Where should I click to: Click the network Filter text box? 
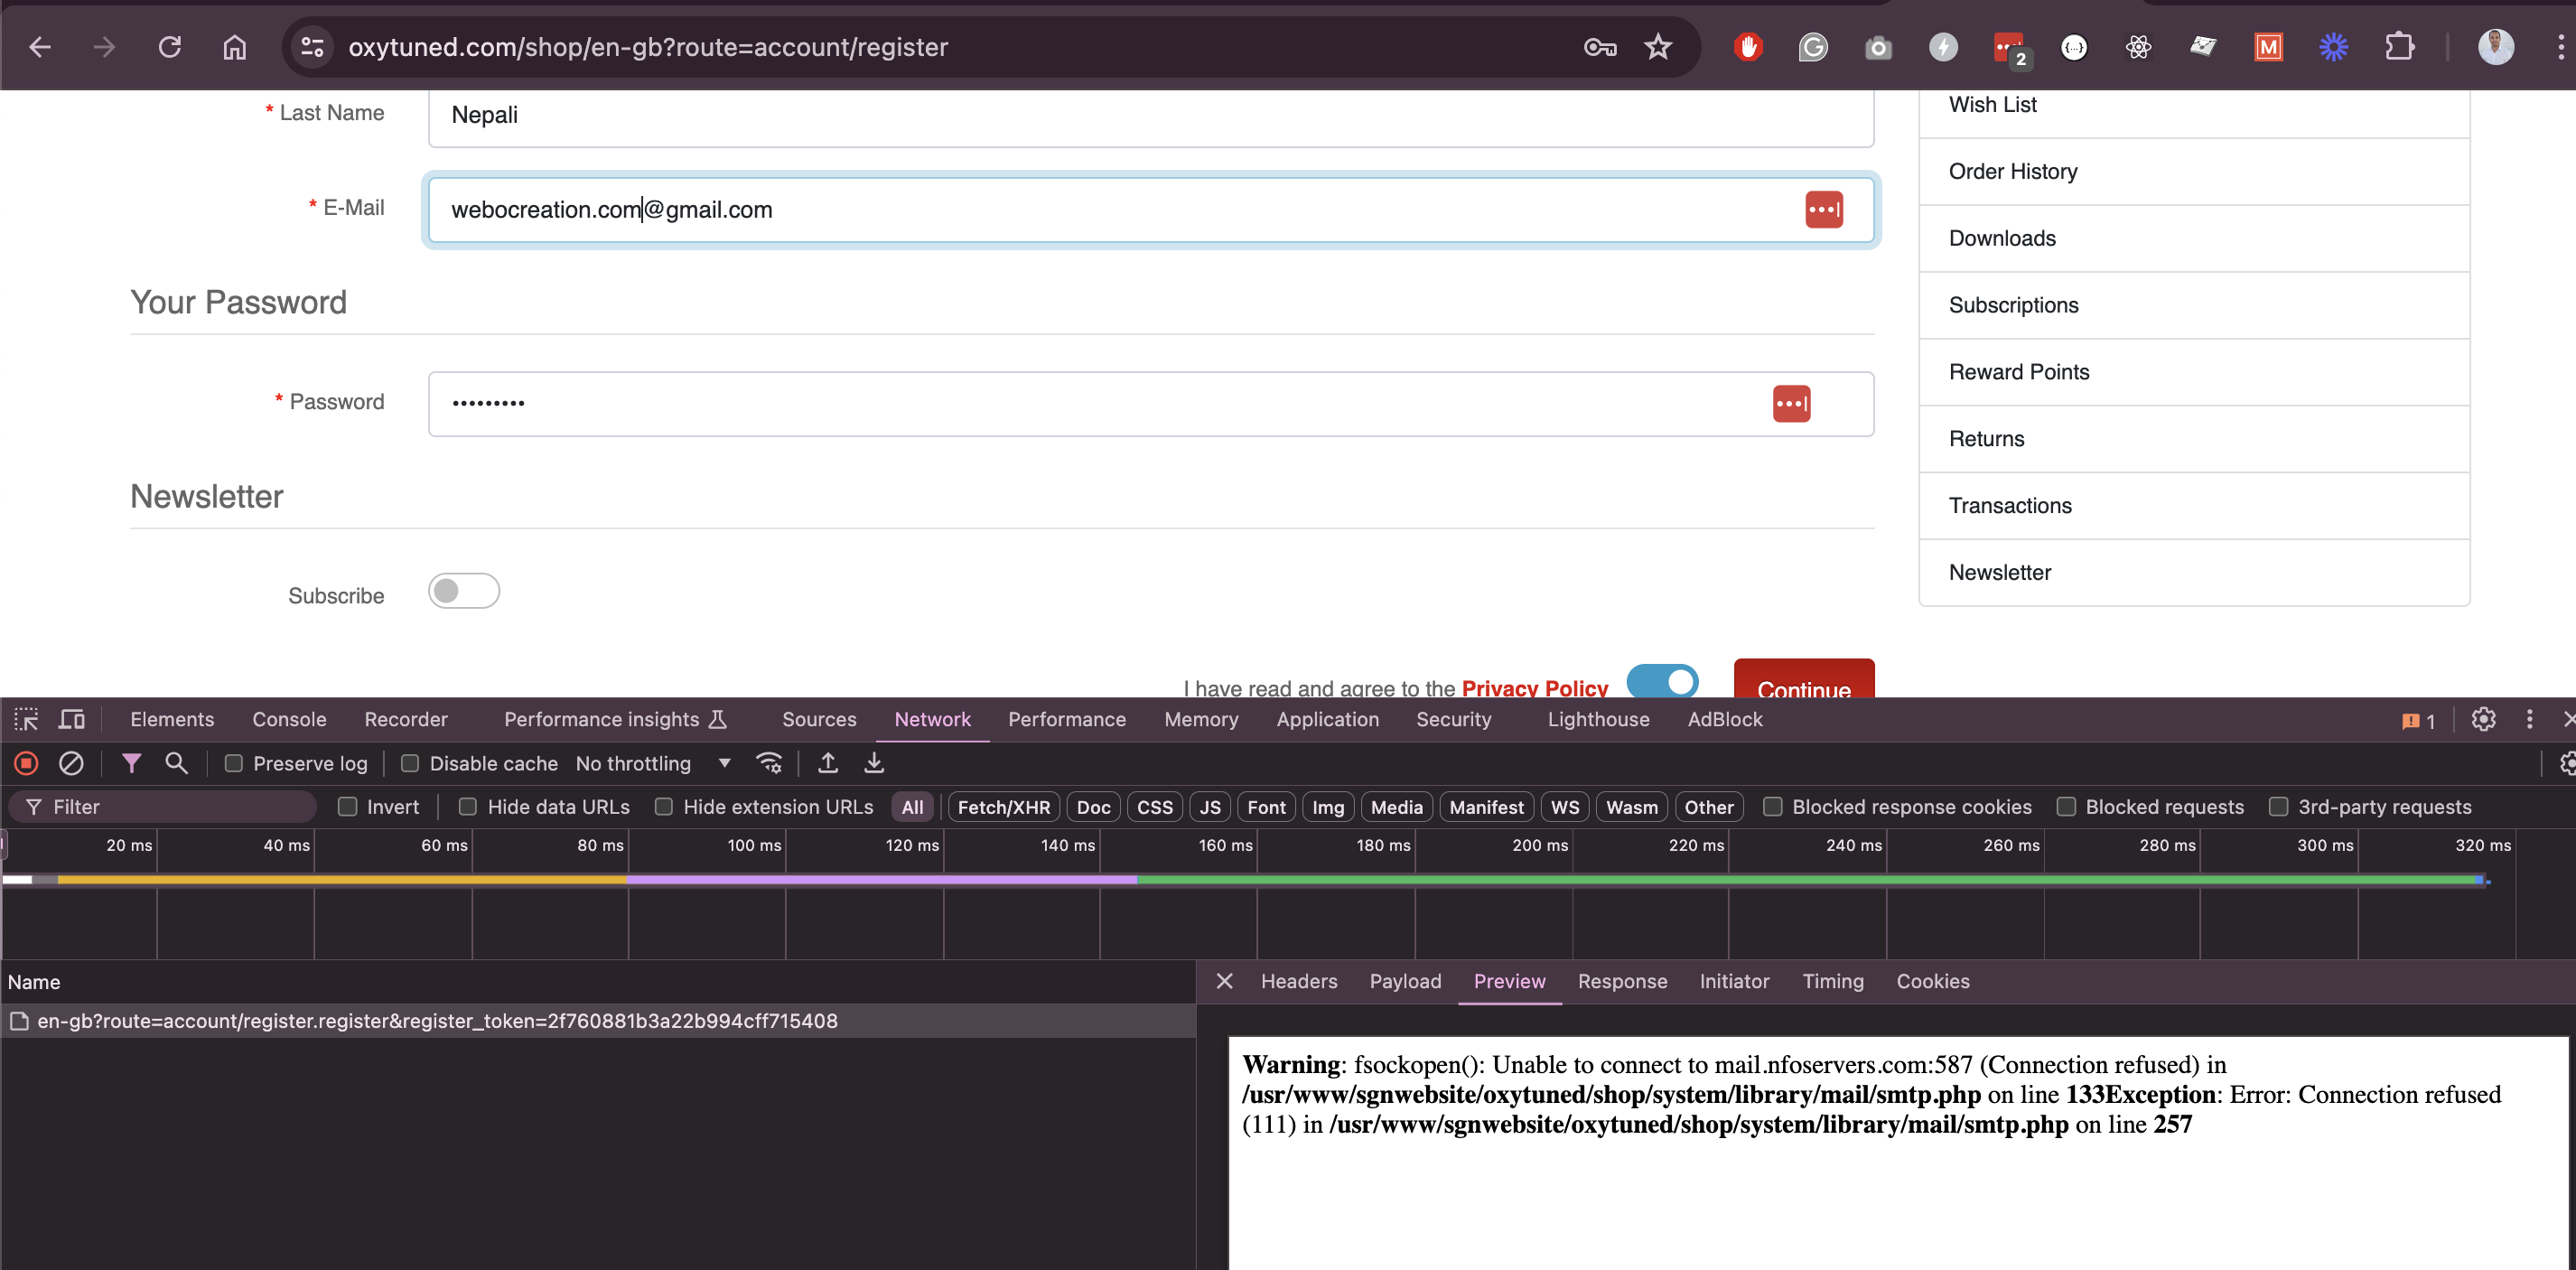click(162, 807)
